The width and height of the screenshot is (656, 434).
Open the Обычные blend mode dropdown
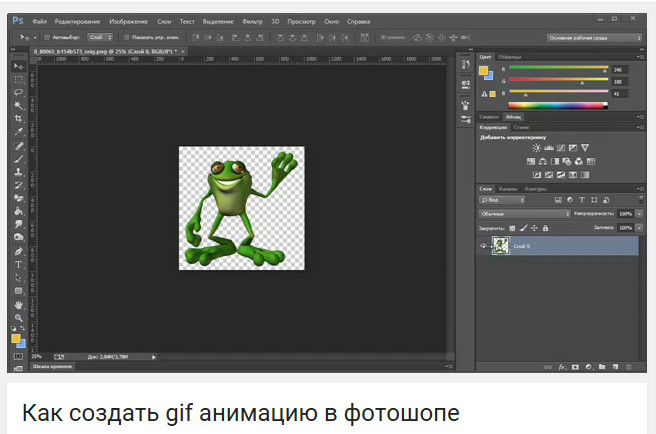coord(525,214)
